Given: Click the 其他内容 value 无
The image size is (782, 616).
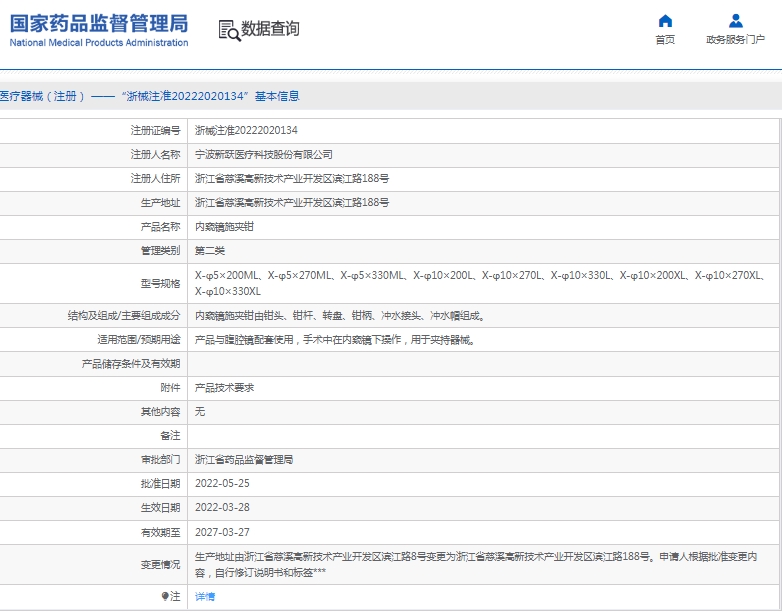Looking at the screenshot, I should pos(200,412).
